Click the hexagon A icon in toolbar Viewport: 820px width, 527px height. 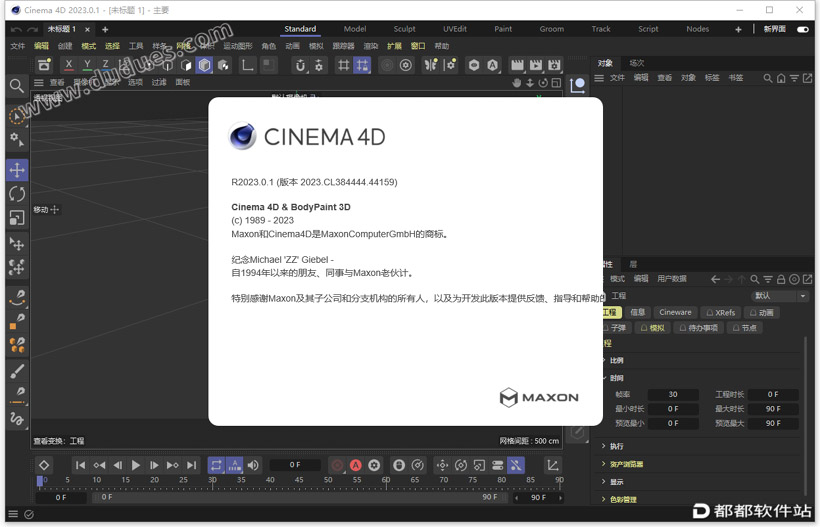[493, 65]
